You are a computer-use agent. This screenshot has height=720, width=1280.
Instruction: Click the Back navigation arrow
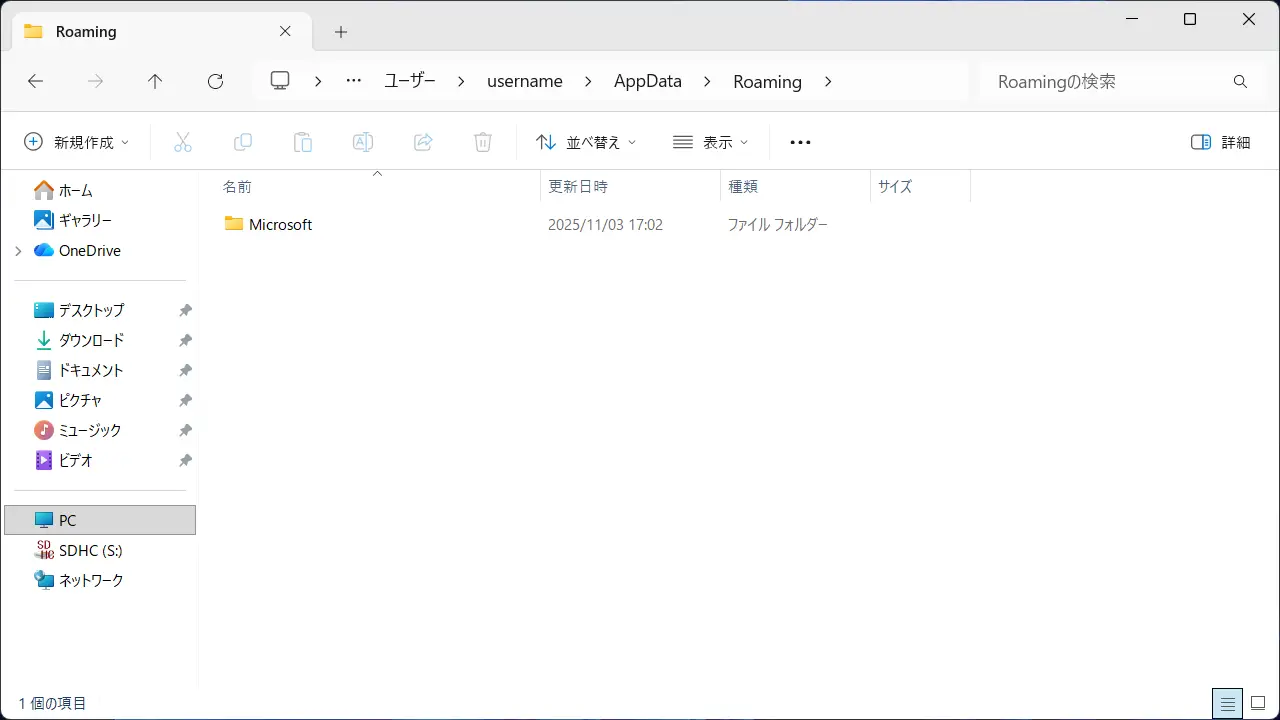[x=35, y=82]
